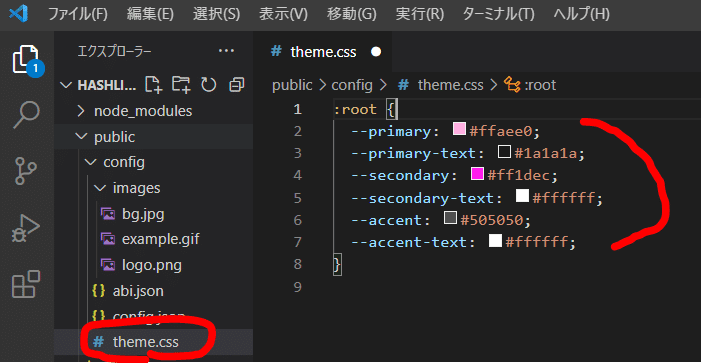The width and height of the screenshot is (701, 363).
Task: Click the CSS hash icon in editor tab
Action: [276, 51]
